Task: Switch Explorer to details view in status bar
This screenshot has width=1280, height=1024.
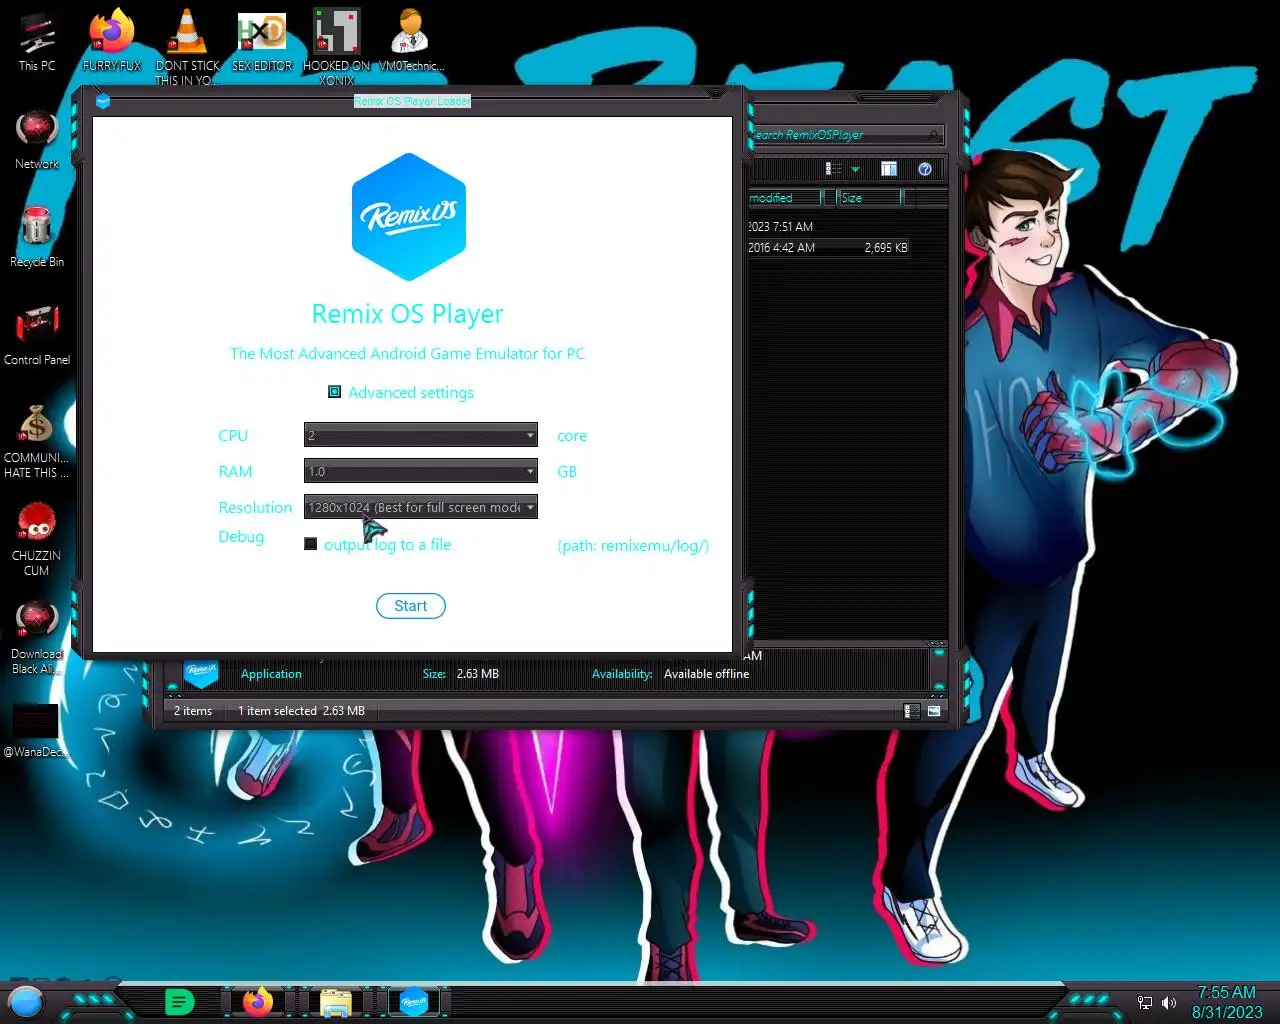Action: coord(912,711)
